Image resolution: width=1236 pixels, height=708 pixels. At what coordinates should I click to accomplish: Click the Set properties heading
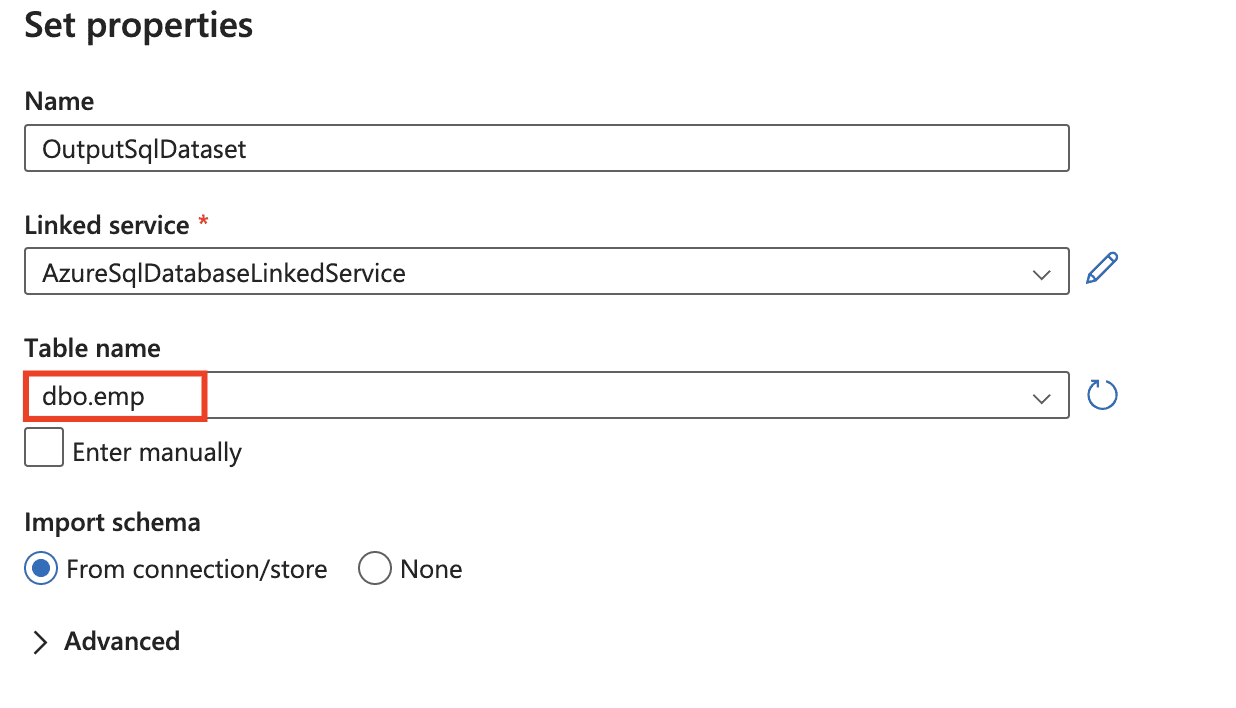(138, 25)
